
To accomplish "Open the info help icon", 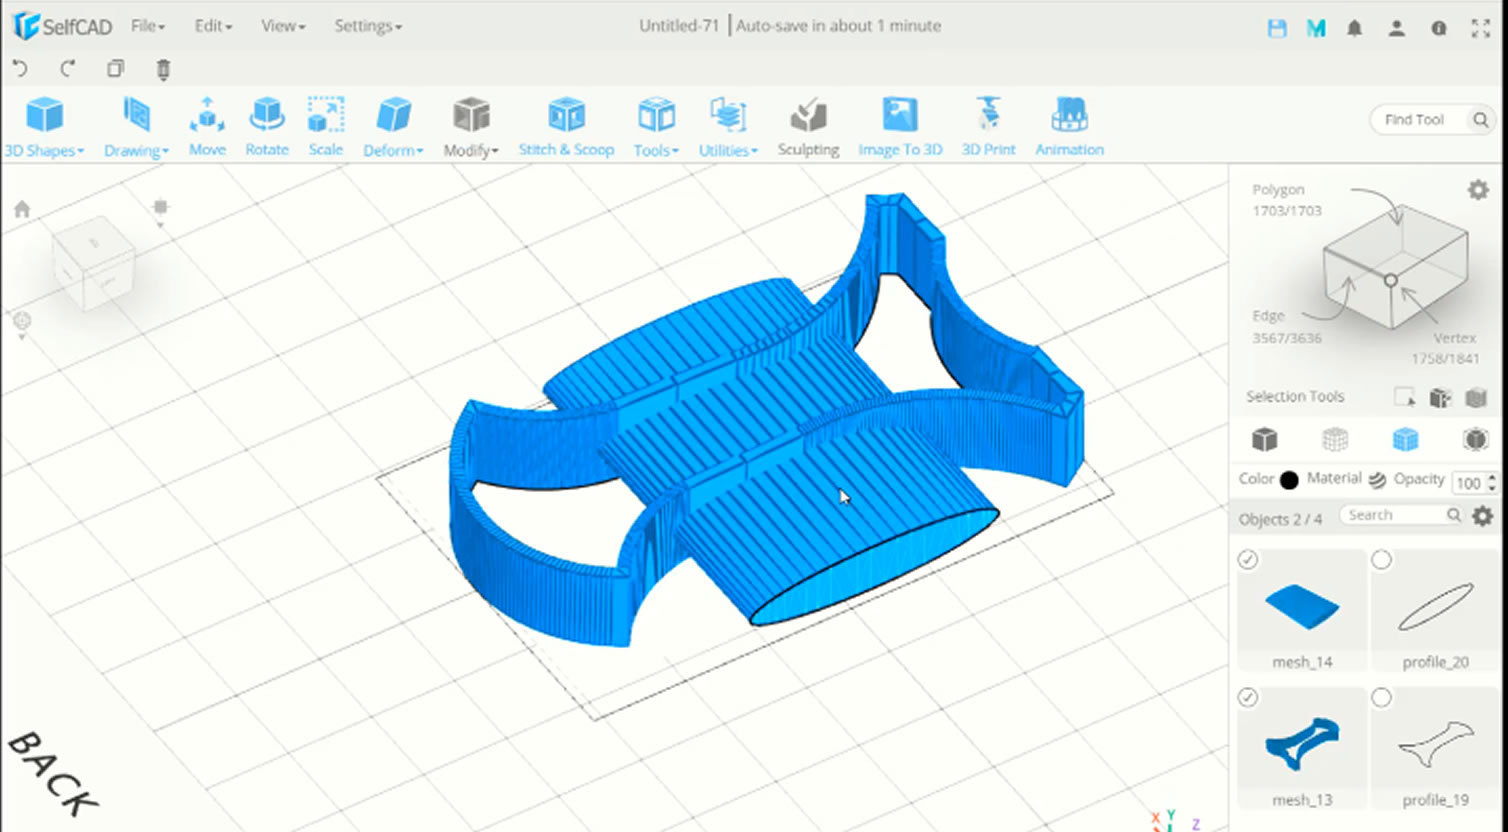I will click(1438, 28).
